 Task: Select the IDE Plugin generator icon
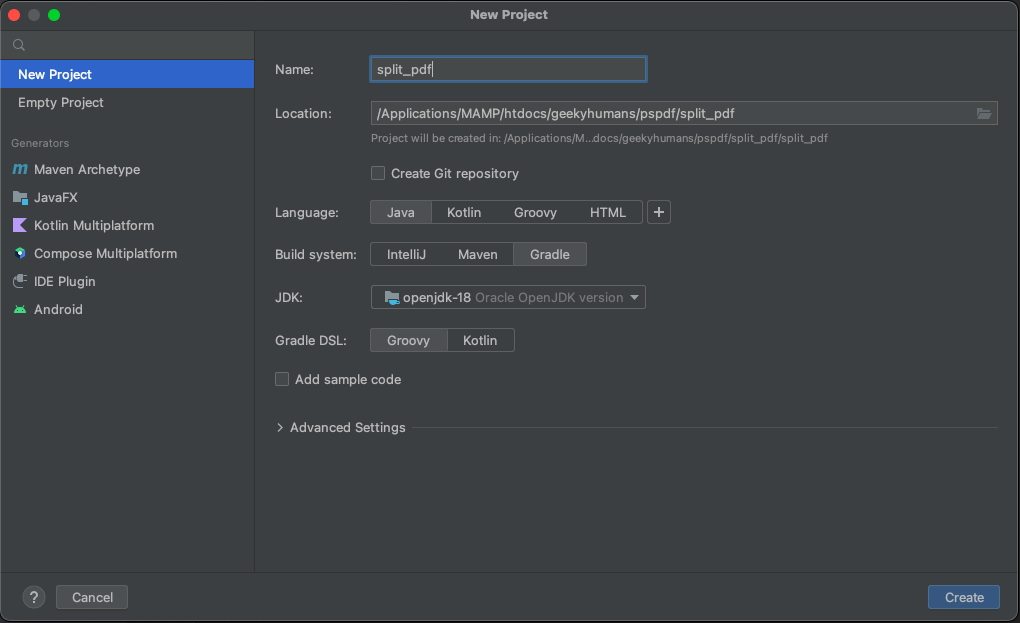21,281
